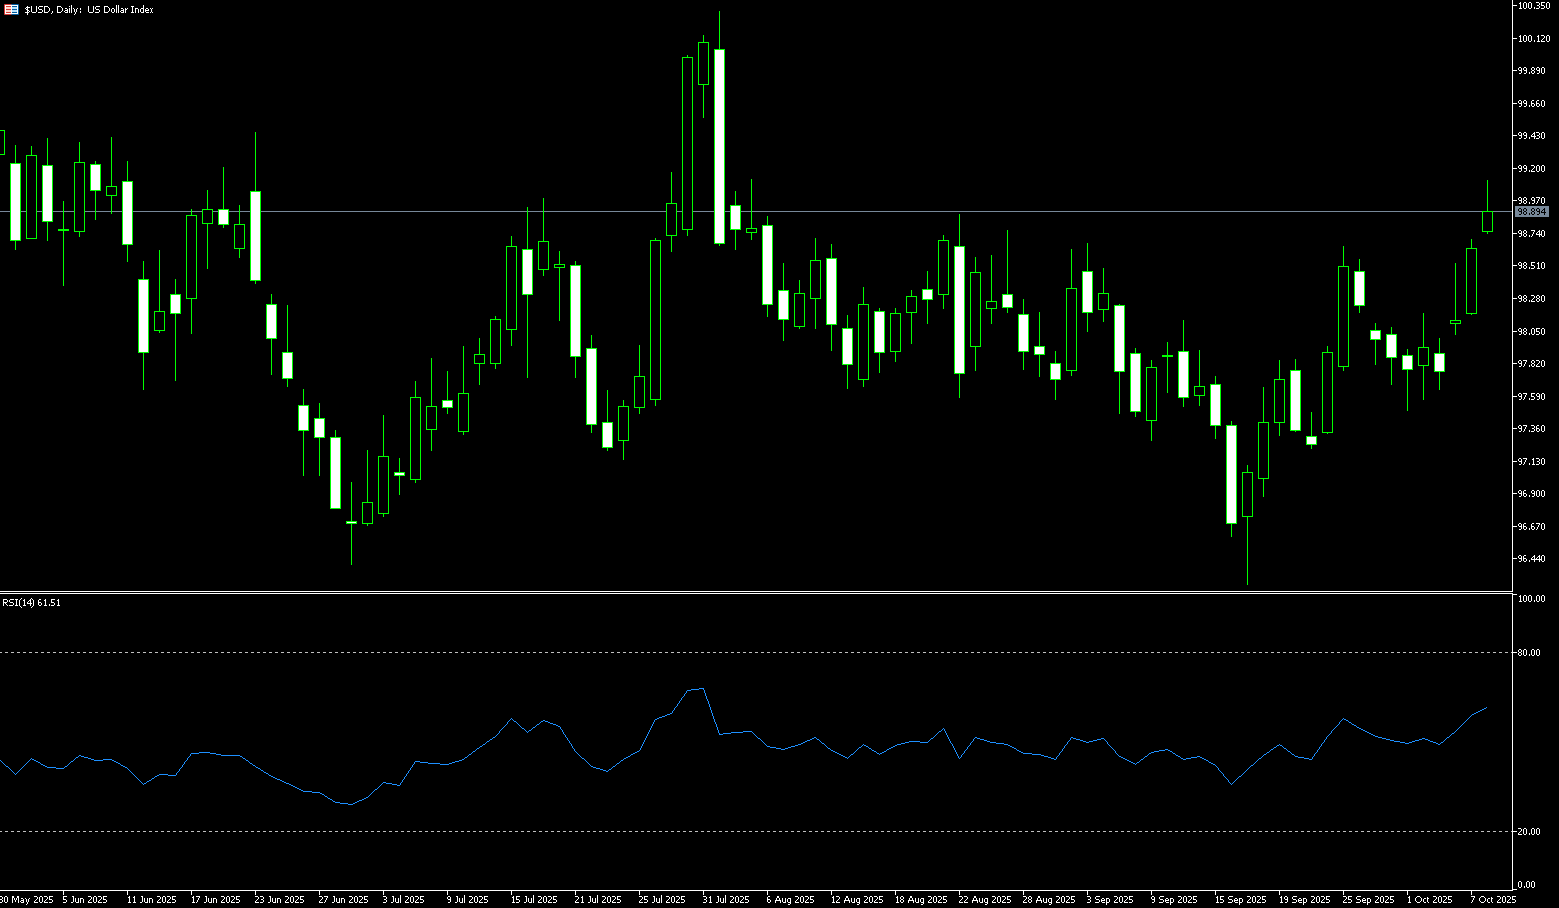
Task: Click the 96.440 price scale label
Action: (x=1531, y=559)
